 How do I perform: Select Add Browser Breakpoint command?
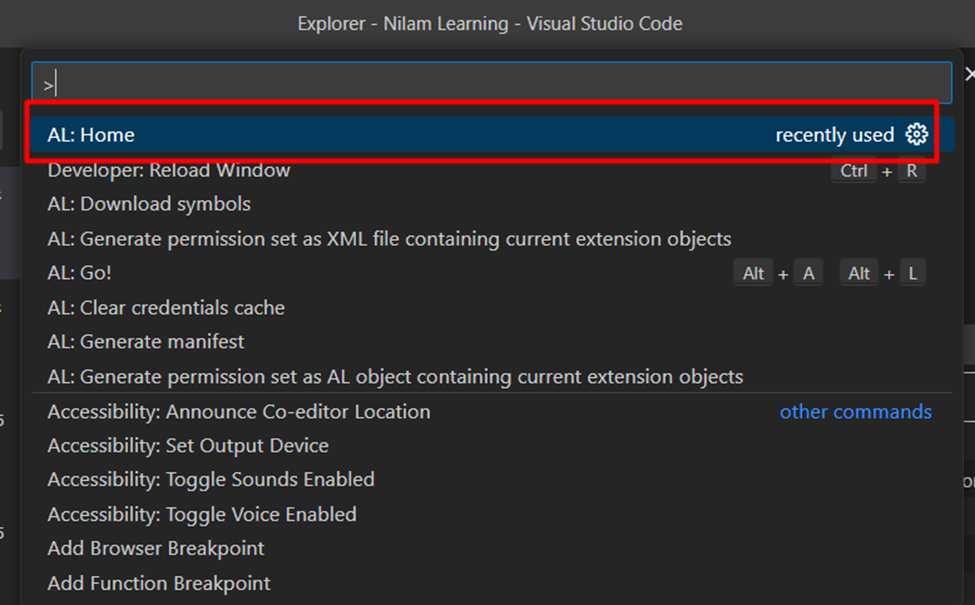pos(492,548)
